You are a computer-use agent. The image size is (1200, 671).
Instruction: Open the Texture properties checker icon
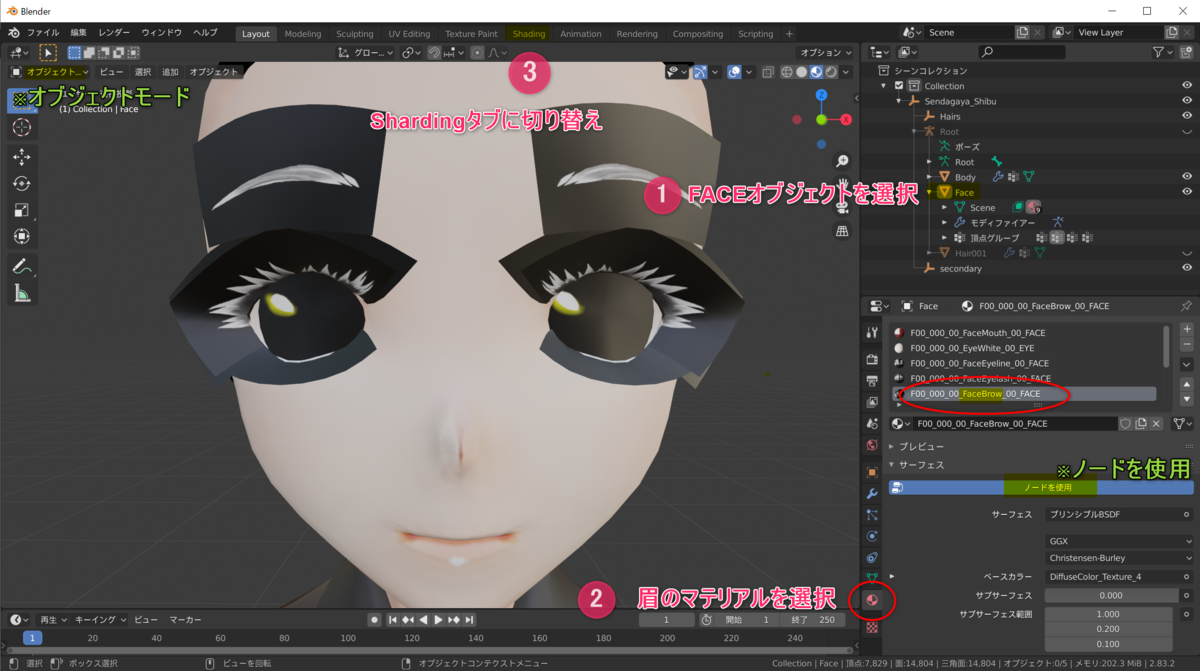872,628
